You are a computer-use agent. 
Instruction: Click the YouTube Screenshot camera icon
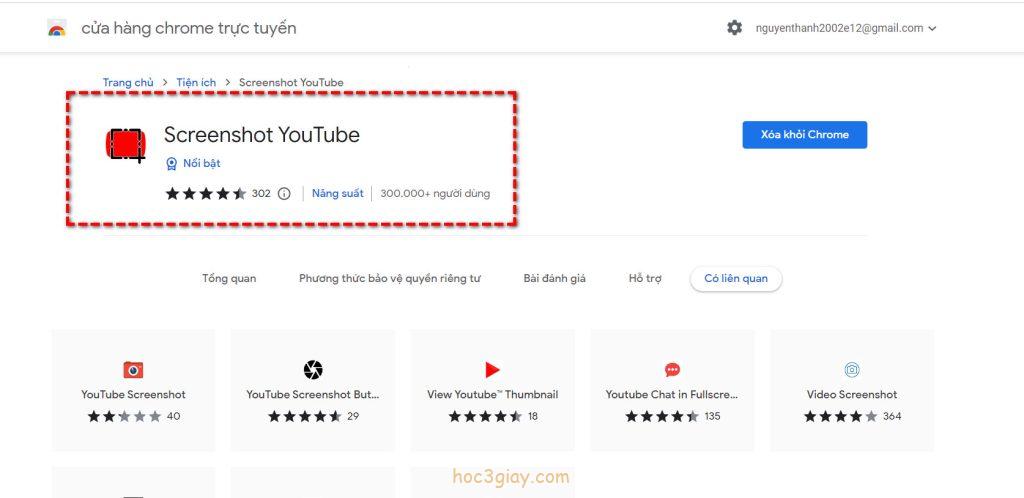pyautogui.click(x=133, y=369)
